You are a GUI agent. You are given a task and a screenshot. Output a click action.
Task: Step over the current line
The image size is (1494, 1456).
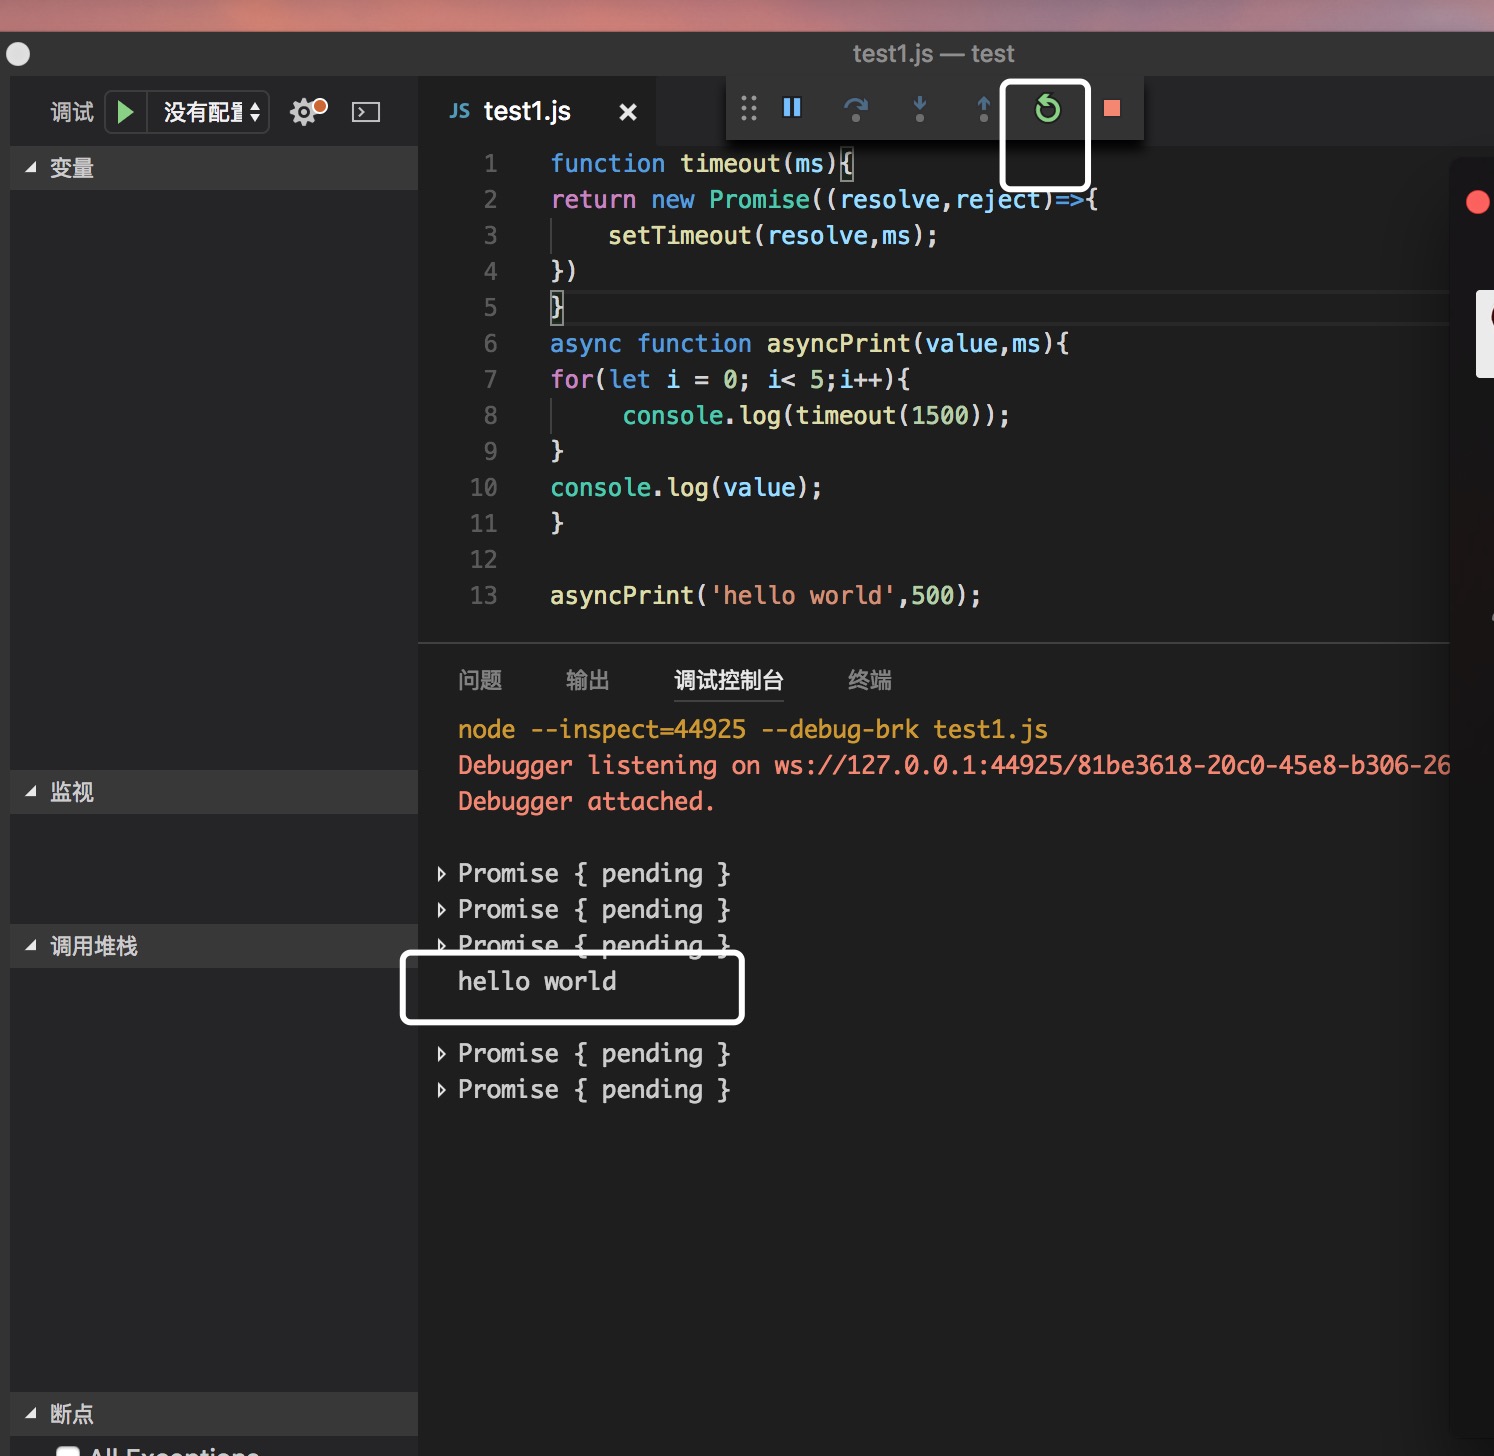click(x=856, y=110)
